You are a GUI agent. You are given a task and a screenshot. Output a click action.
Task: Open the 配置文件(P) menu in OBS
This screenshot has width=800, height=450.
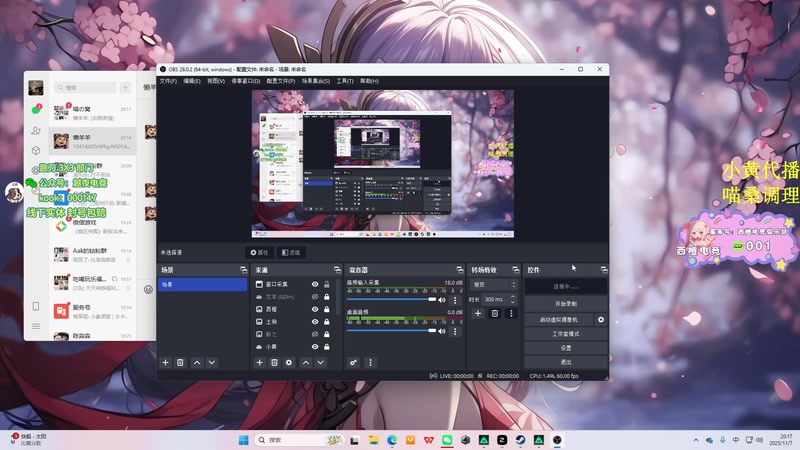pos(281,81)
